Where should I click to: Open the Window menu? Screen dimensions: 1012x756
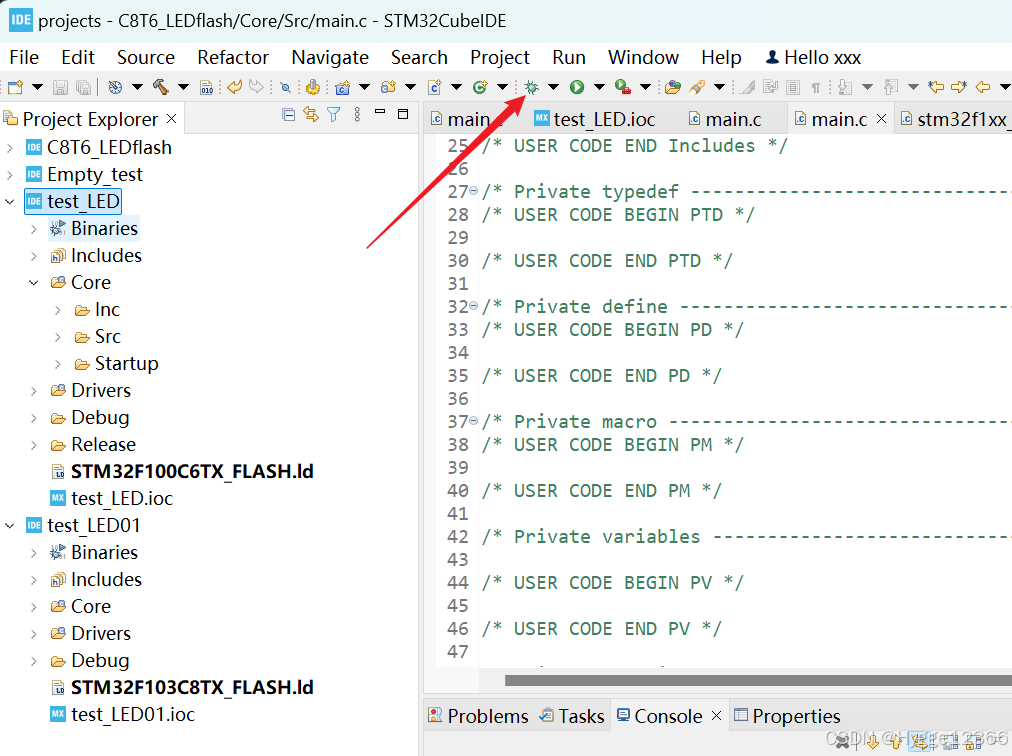point(643,57)
